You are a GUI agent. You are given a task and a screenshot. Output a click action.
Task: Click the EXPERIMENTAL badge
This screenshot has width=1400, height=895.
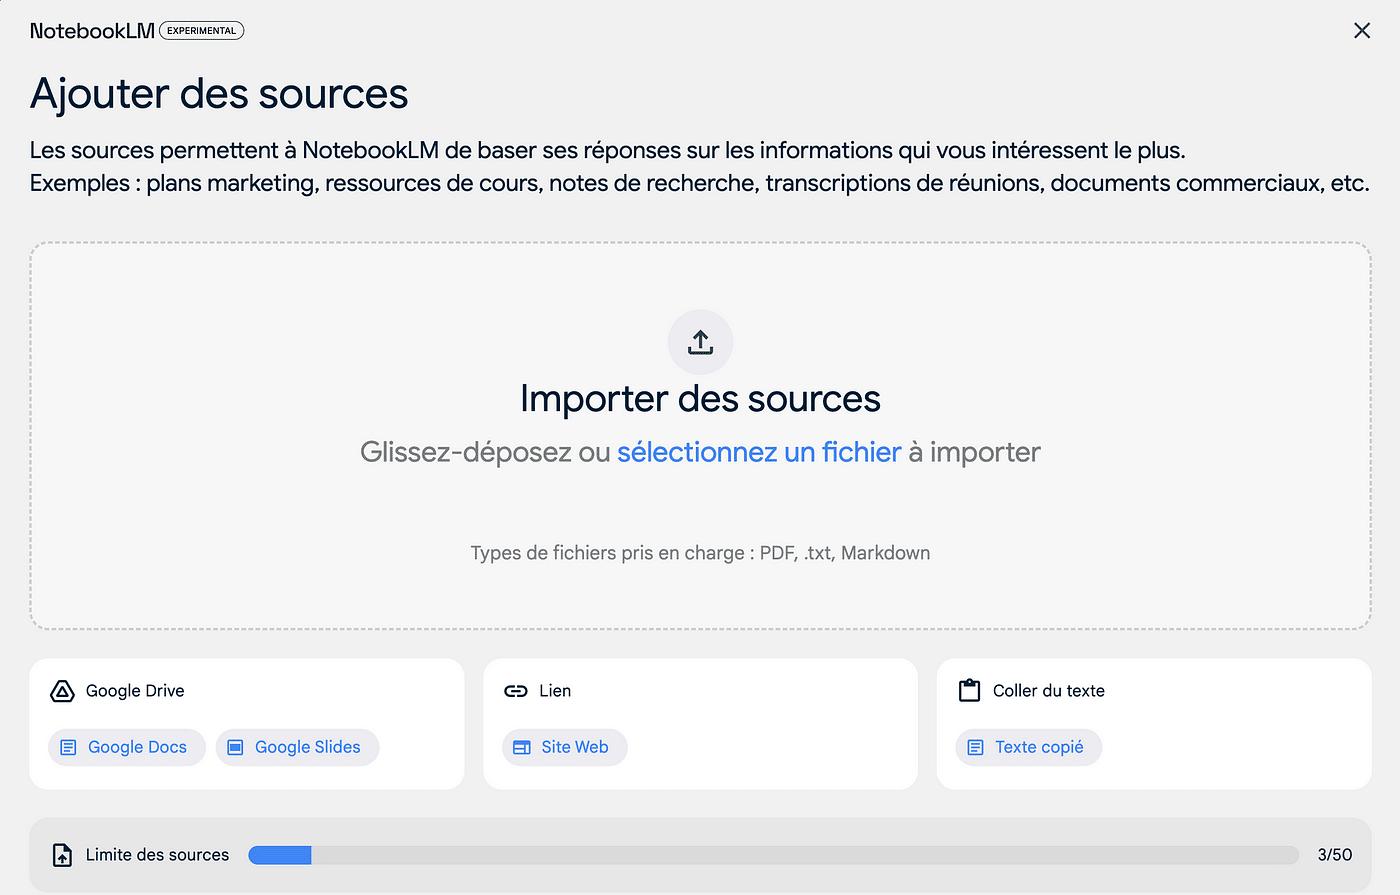(x=202, y=31)
